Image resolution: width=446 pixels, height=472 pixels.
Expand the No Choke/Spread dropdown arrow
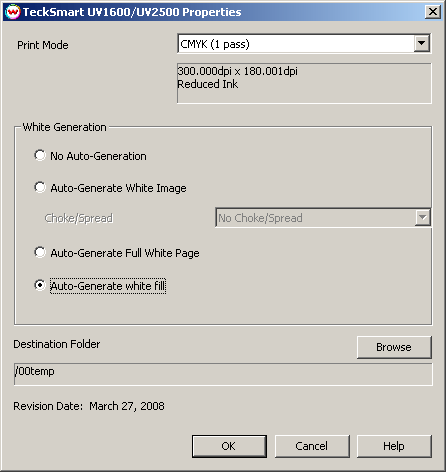pos(422,218)
